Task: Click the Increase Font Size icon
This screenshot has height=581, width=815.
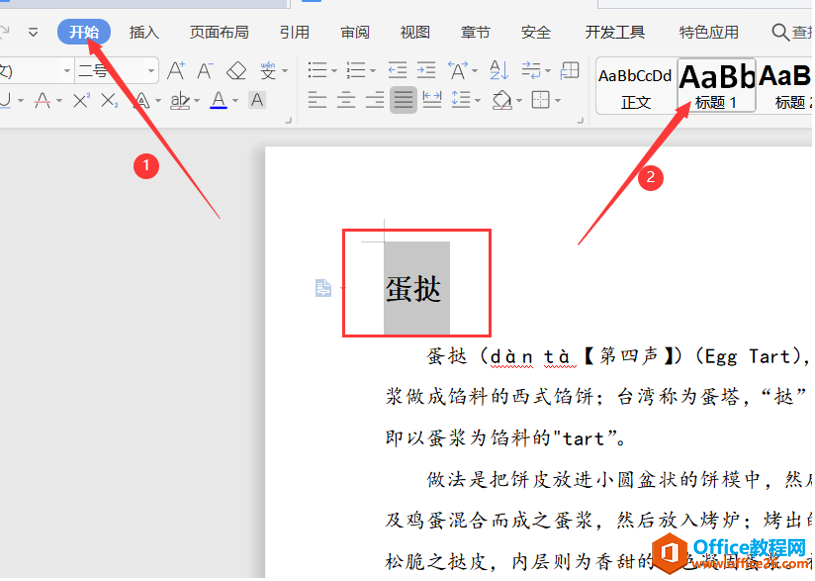Action: pyautogui.click(x=176, y=70)
